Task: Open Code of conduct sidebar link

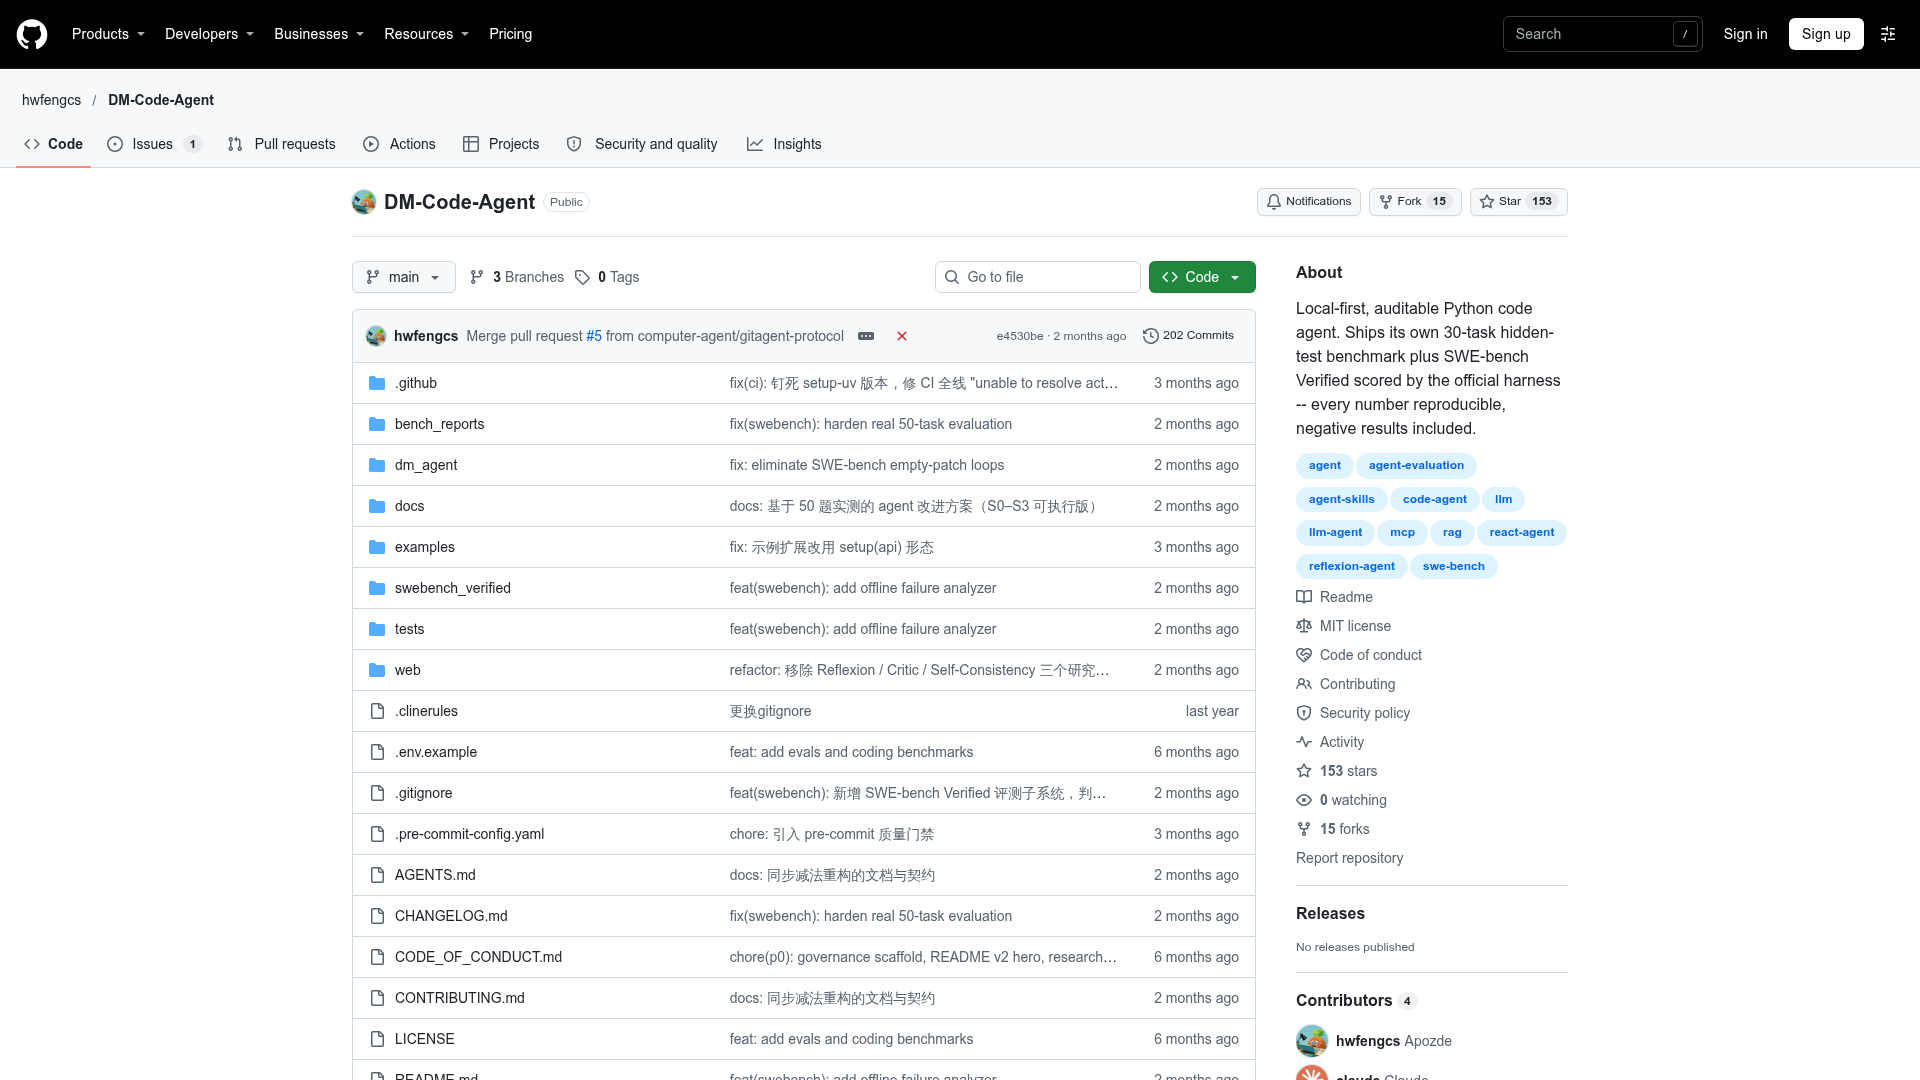Action: (x=1359, y=655)
